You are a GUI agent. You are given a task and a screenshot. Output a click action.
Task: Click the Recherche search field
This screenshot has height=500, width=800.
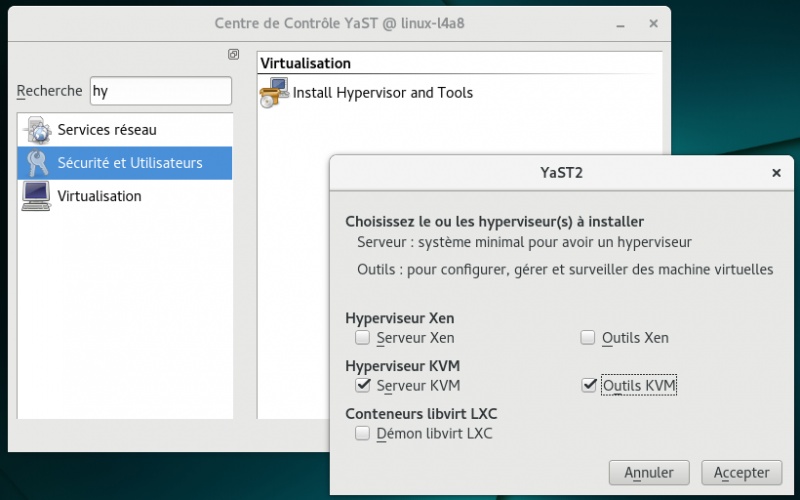point(161,91)
